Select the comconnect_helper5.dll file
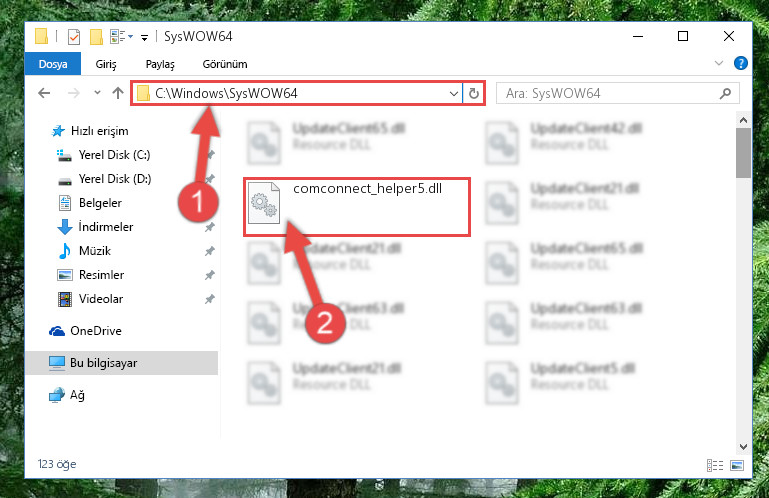This screenshot has height=498, width=769. (357, 207)
